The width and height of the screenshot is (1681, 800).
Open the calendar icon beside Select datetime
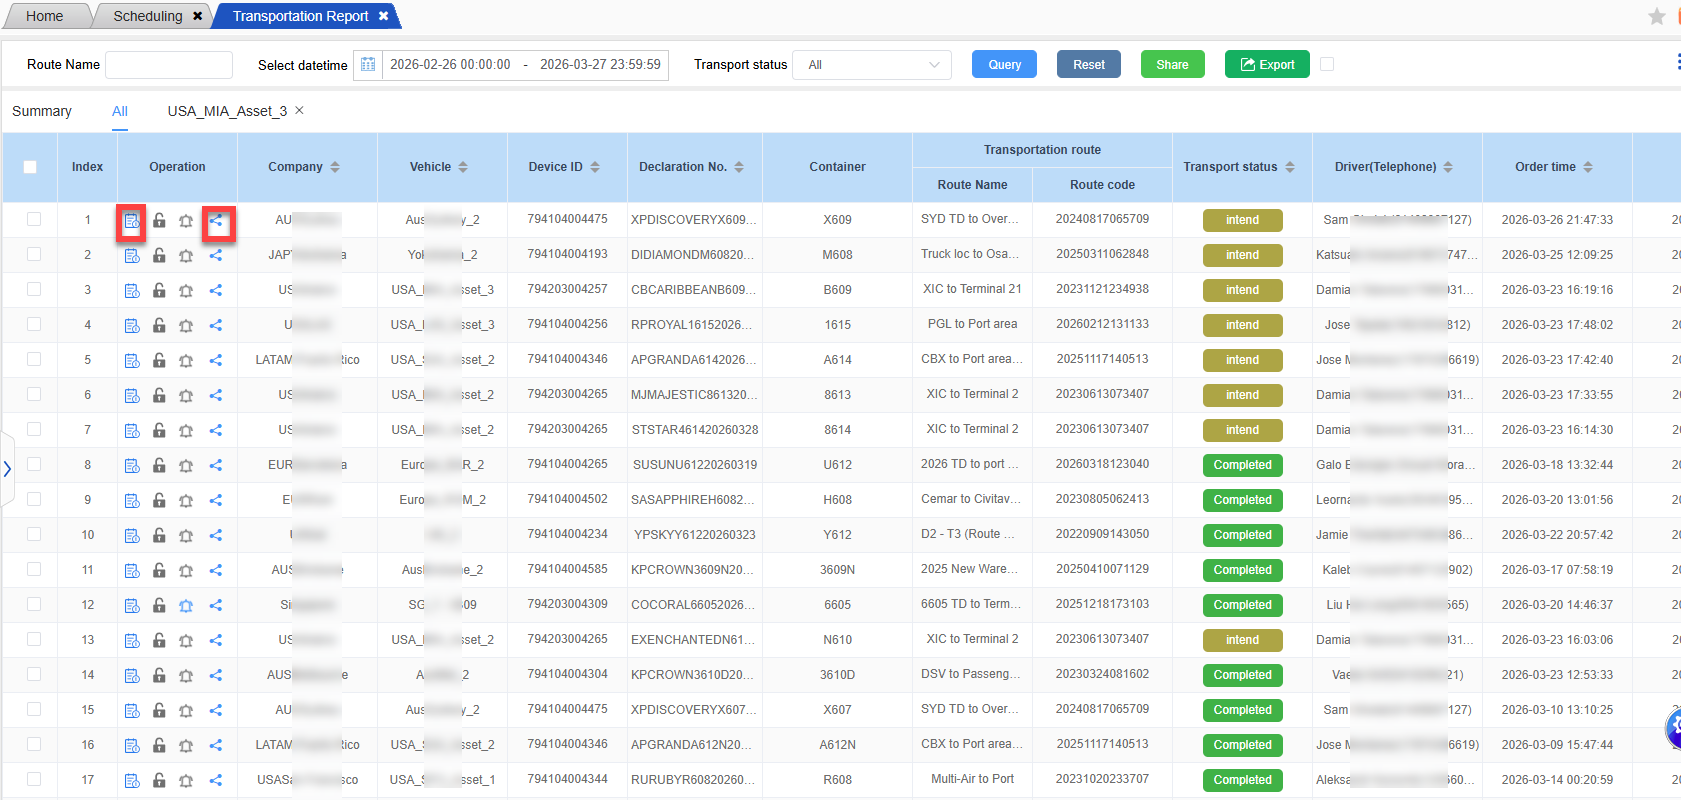[368, 65]
